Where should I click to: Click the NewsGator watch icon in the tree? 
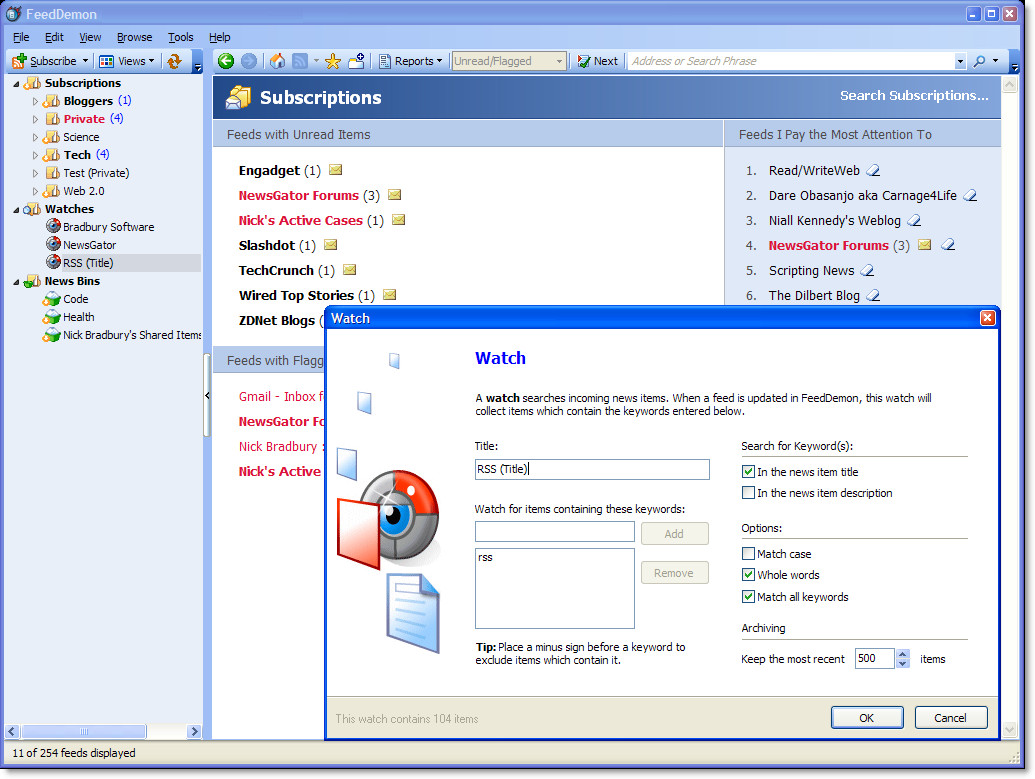[x=53, y=244]
